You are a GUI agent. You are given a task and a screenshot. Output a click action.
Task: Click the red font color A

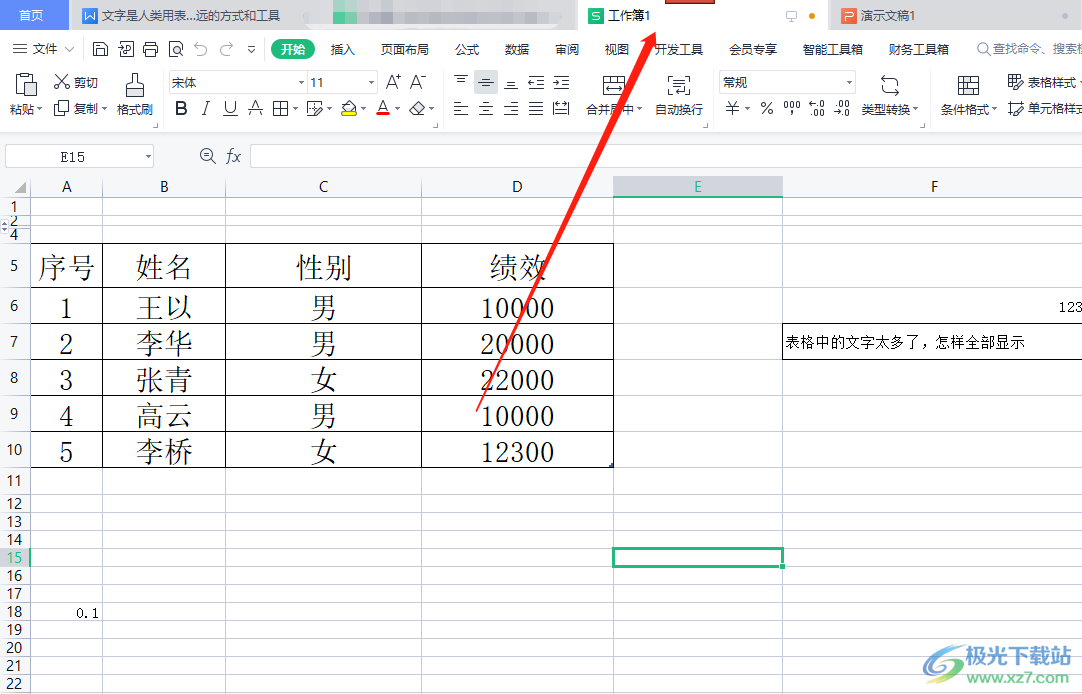point(383,108)
